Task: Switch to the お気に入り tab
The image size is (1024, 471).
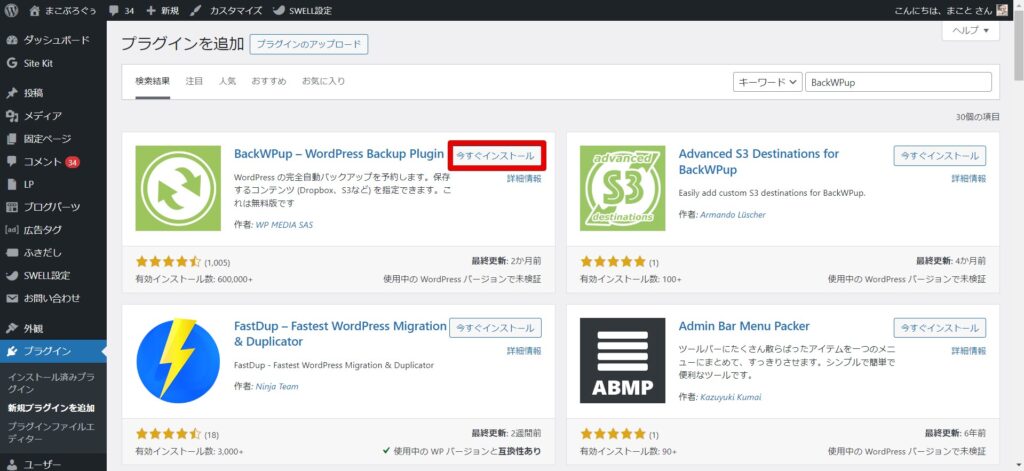Action: pos(323,82)
